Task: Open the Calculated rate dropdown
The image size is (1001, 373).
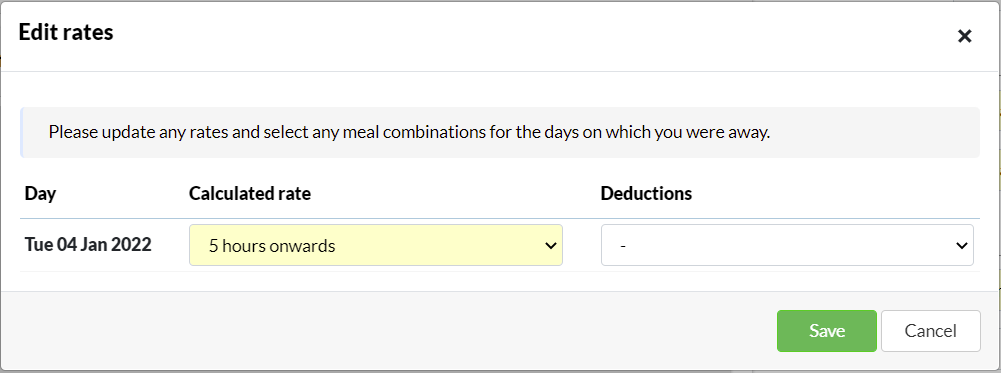Action: (x=375, y=245)
